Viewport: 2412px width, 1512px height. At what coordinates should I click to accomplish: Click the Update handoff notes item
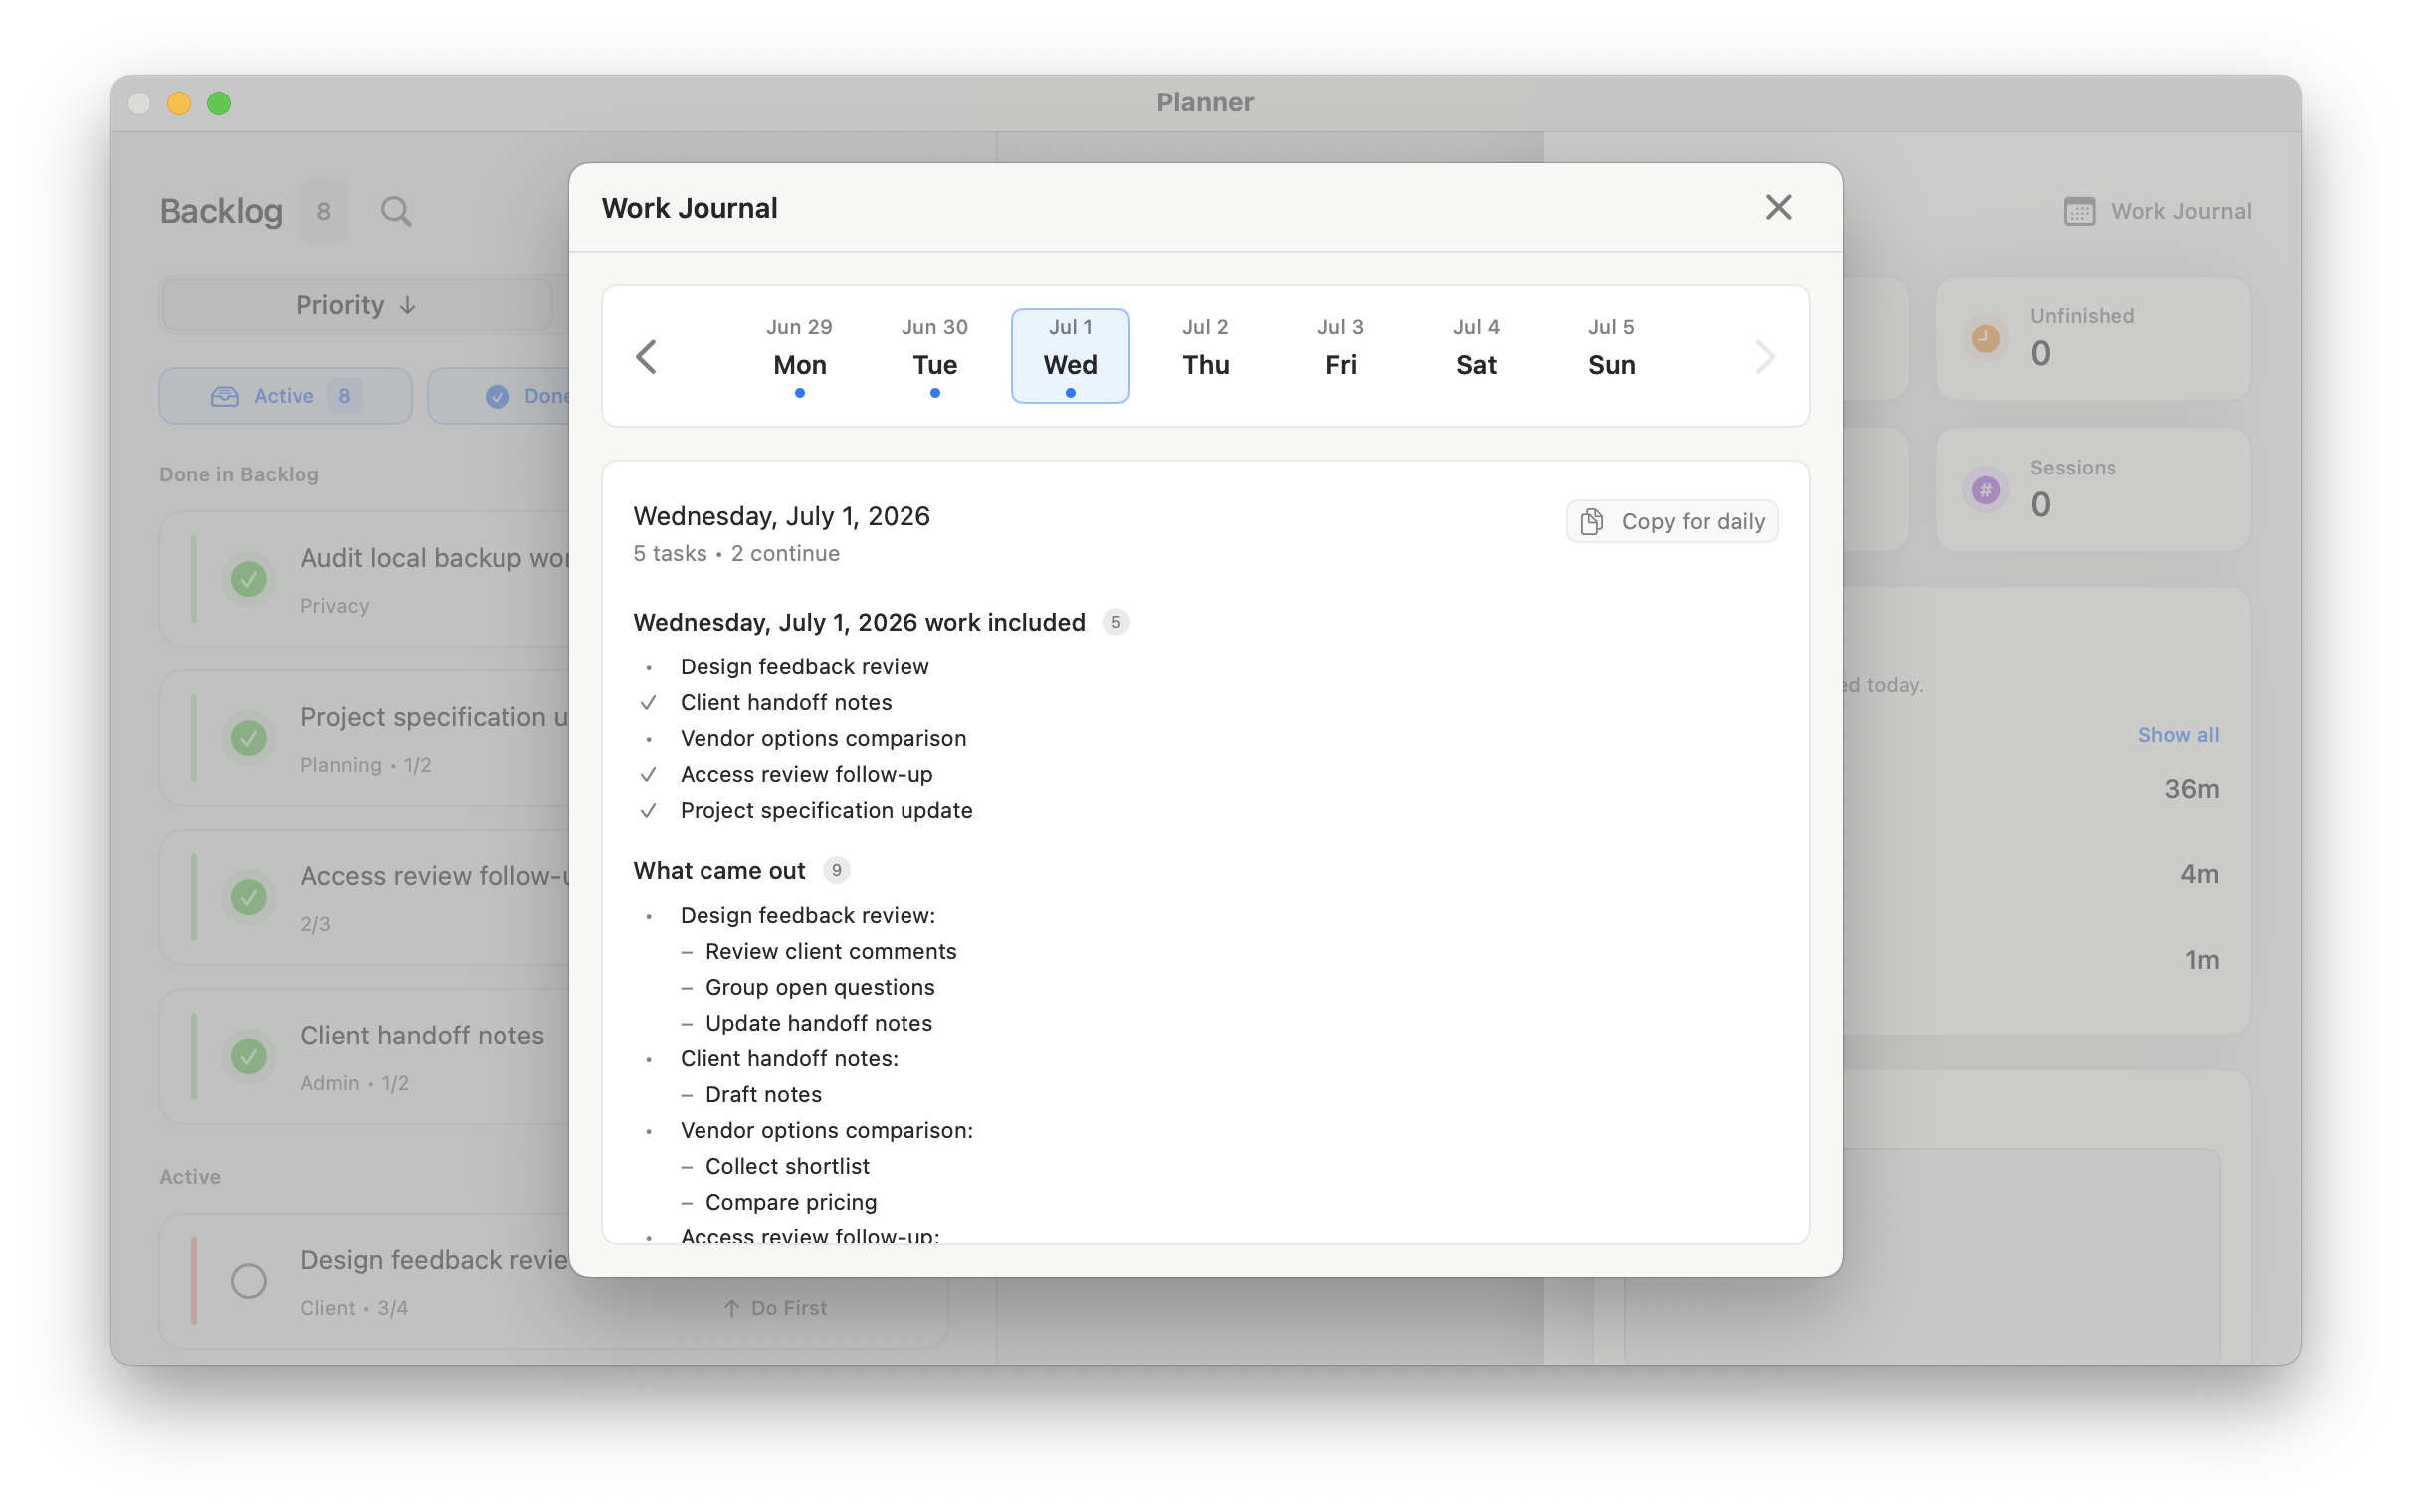point(818,1023)
